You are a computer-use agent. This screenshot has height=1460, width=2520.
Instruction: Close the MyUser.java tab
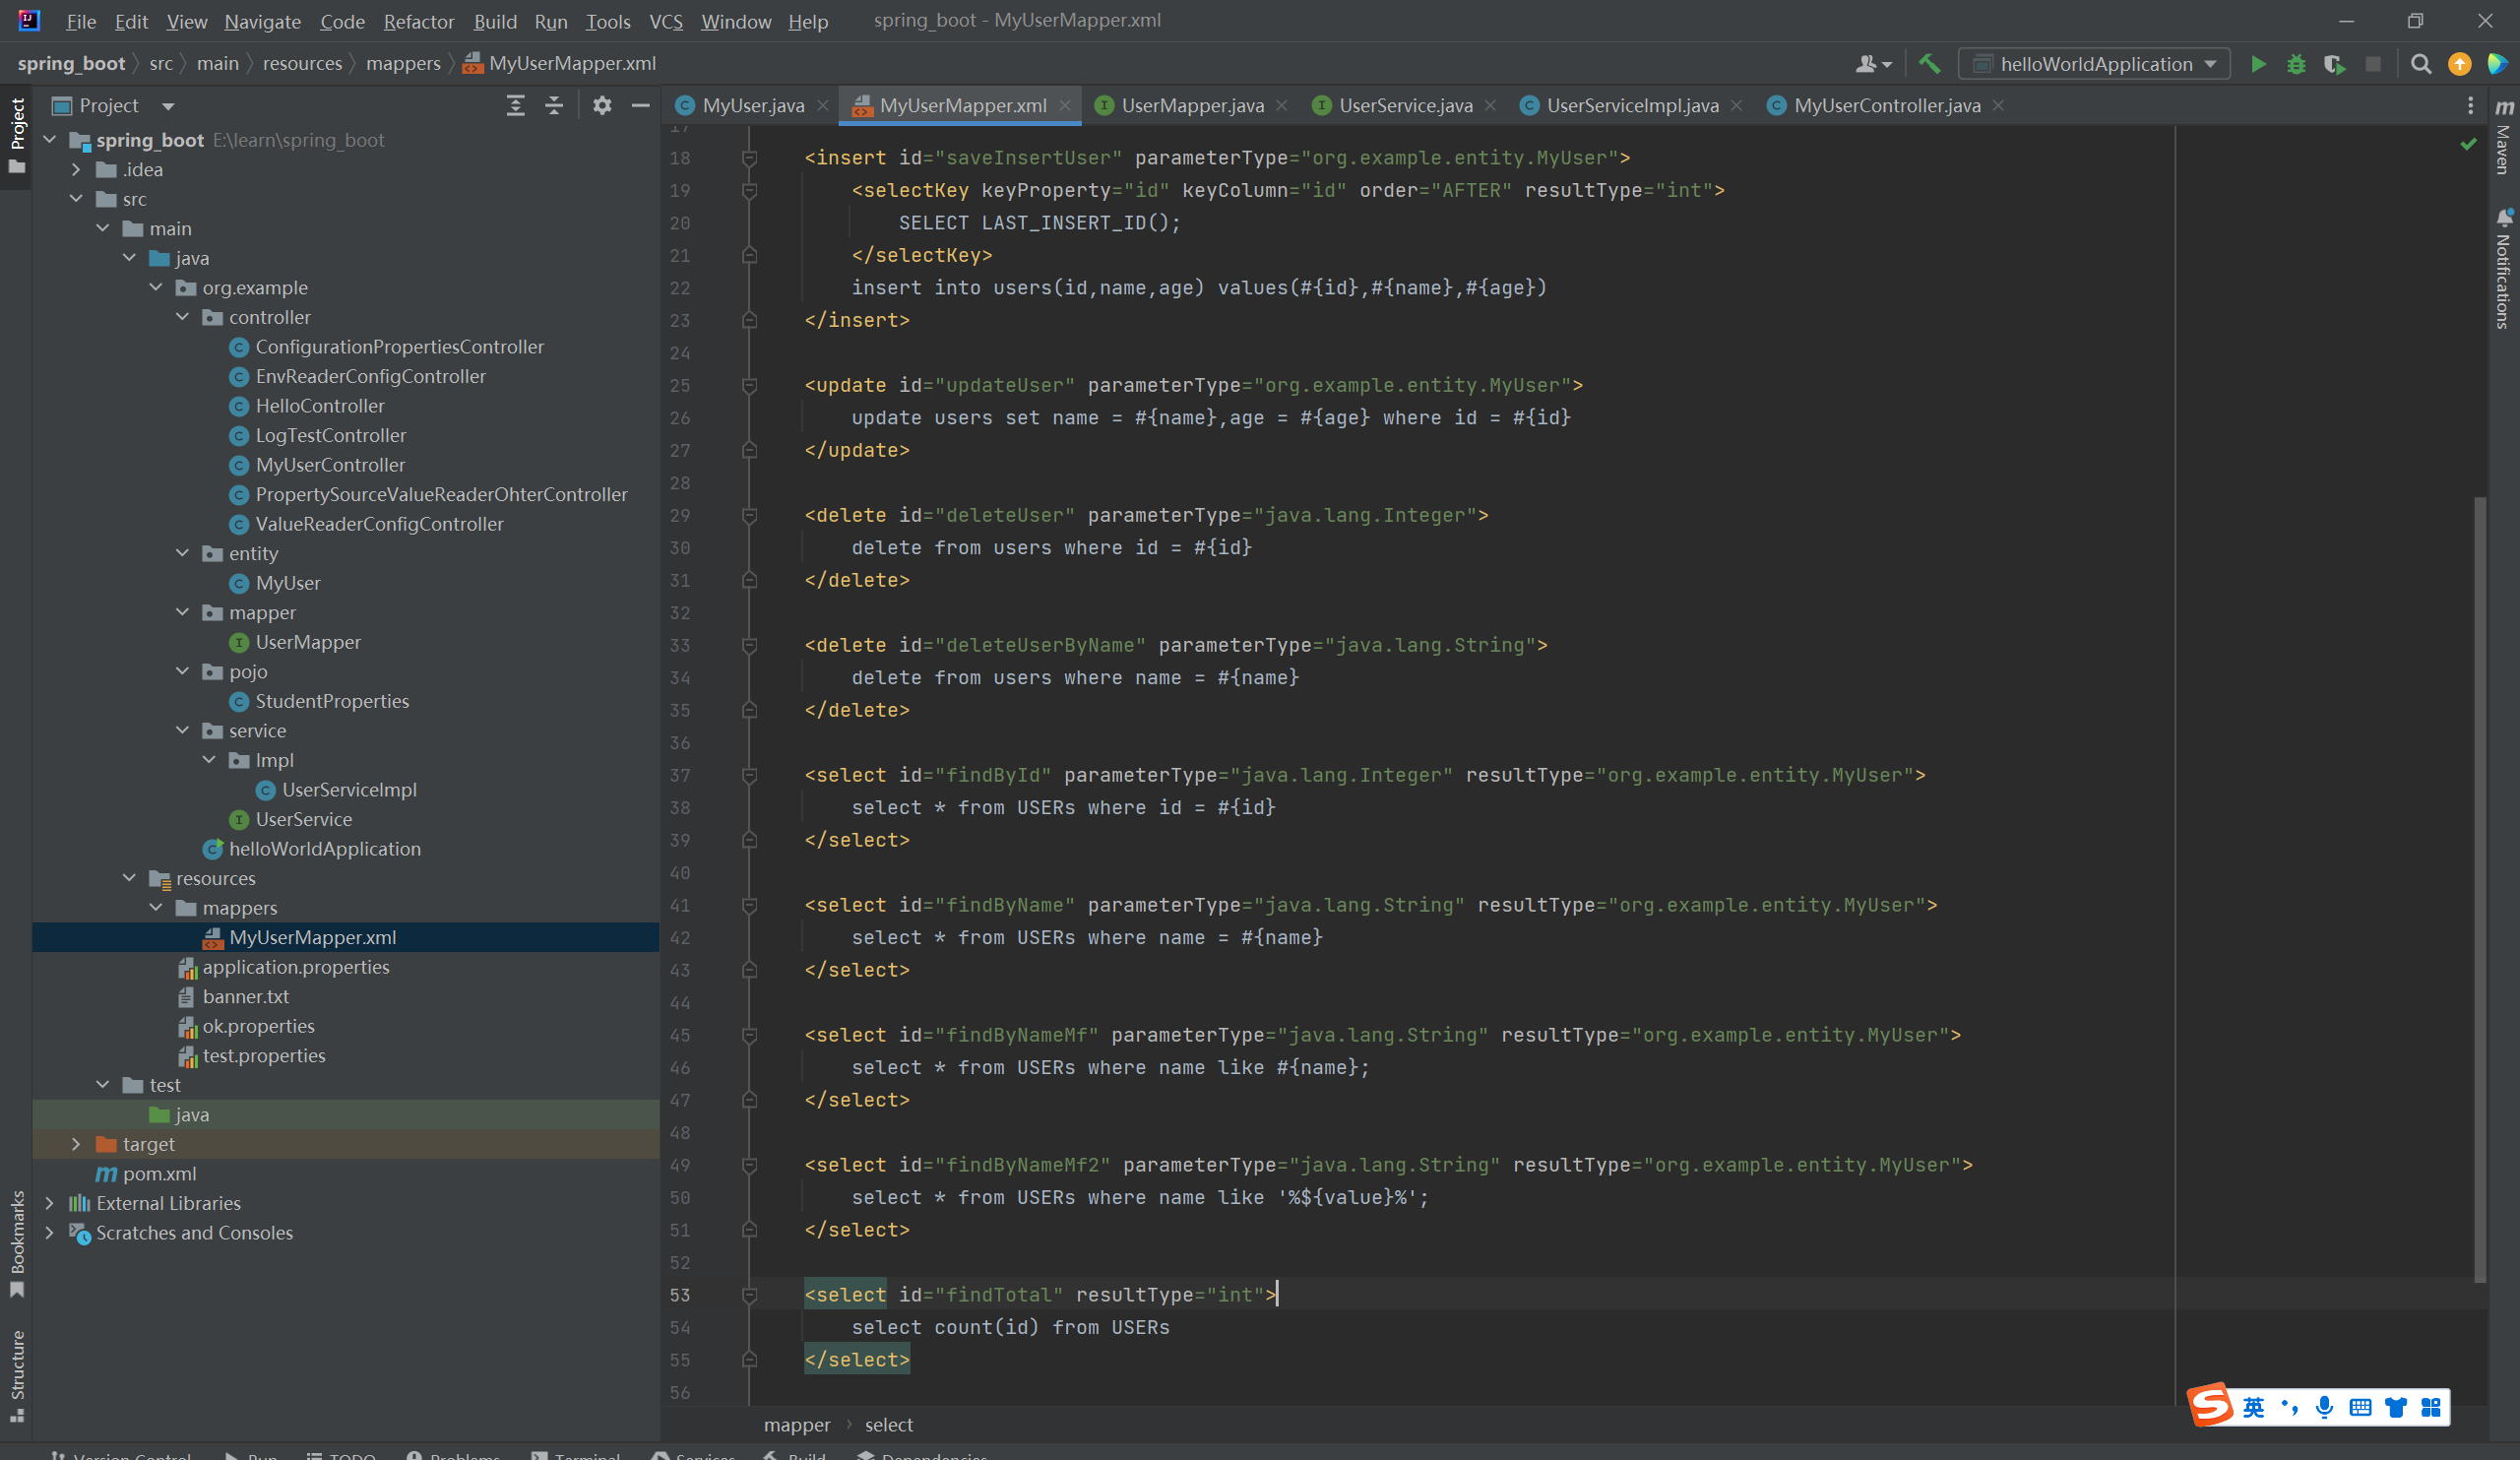tap(822, 106)
